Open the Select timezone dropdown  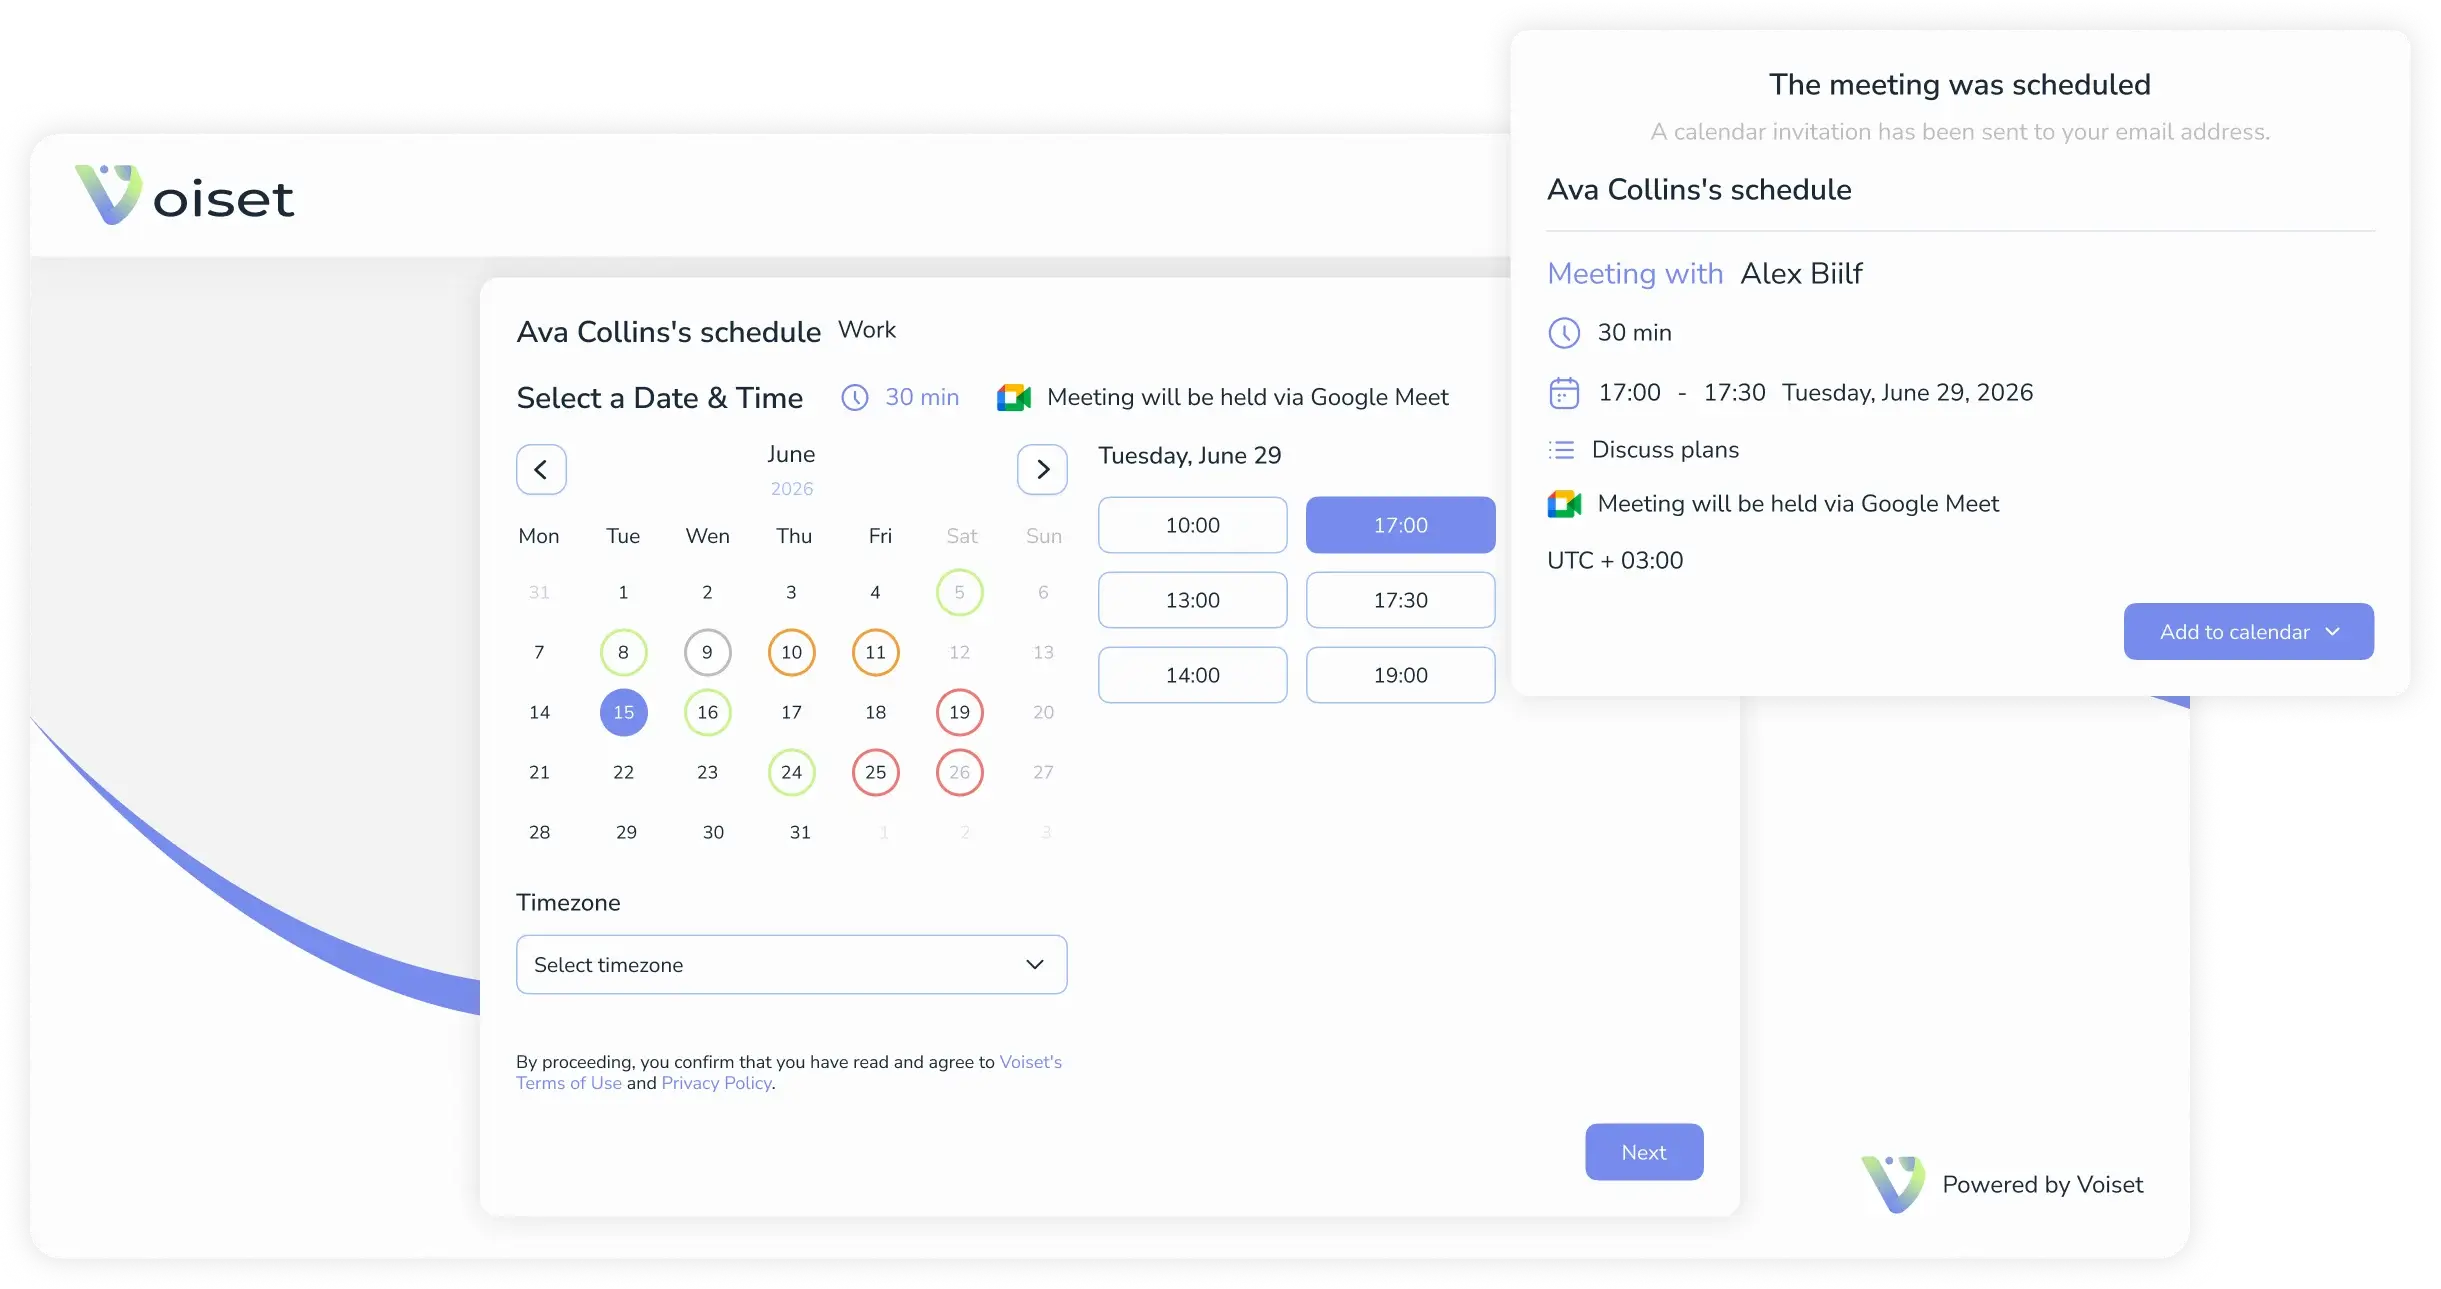point(791,964)
